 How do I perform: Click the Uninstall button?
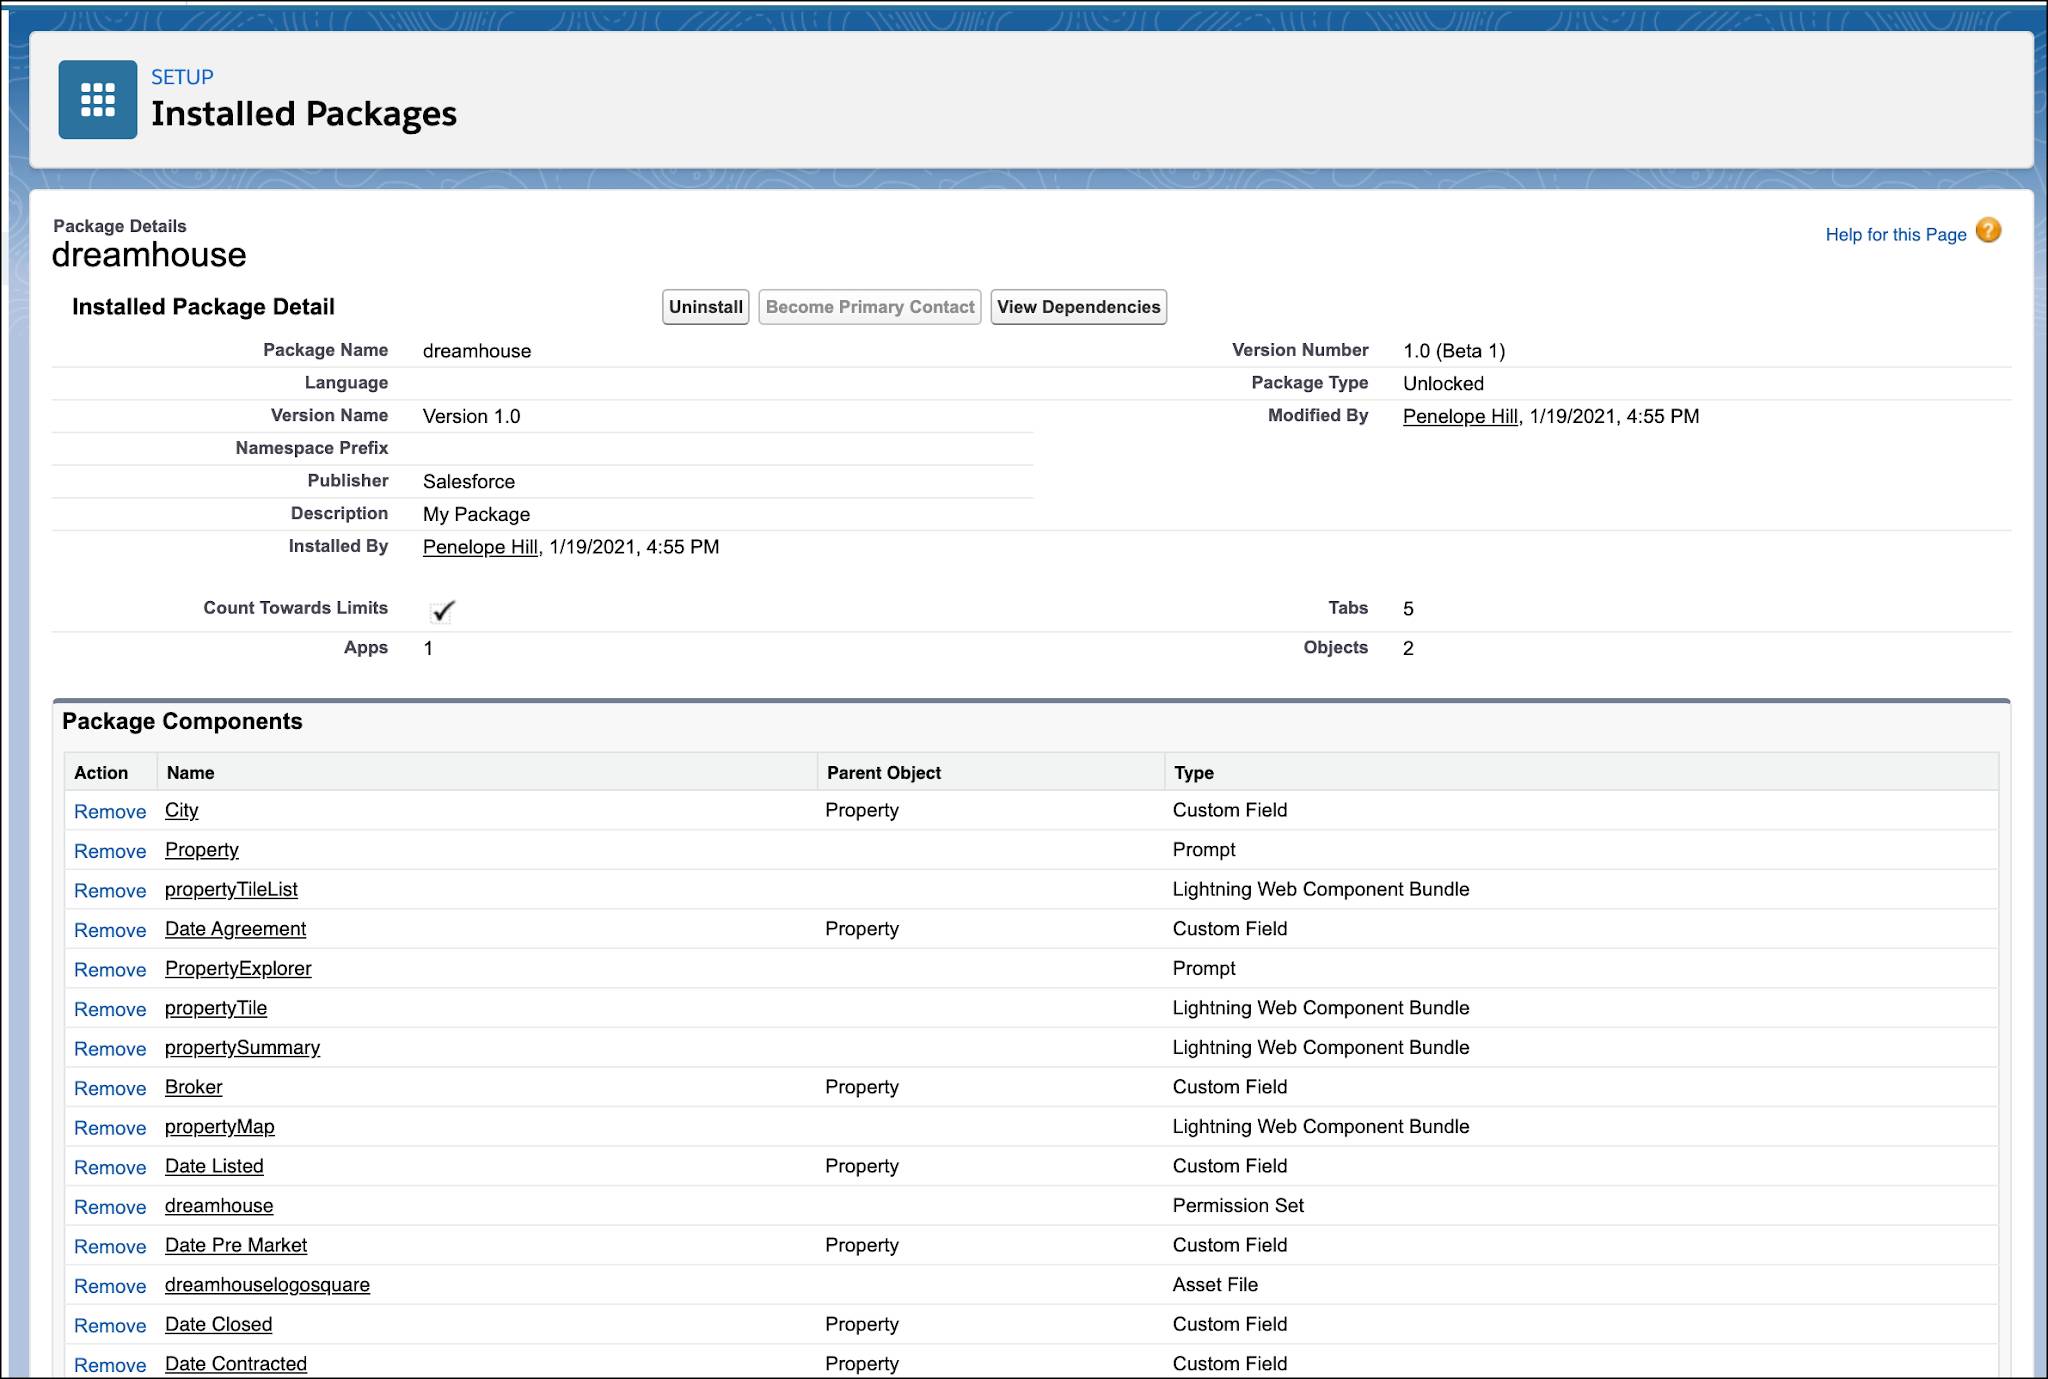coord(706,307)
